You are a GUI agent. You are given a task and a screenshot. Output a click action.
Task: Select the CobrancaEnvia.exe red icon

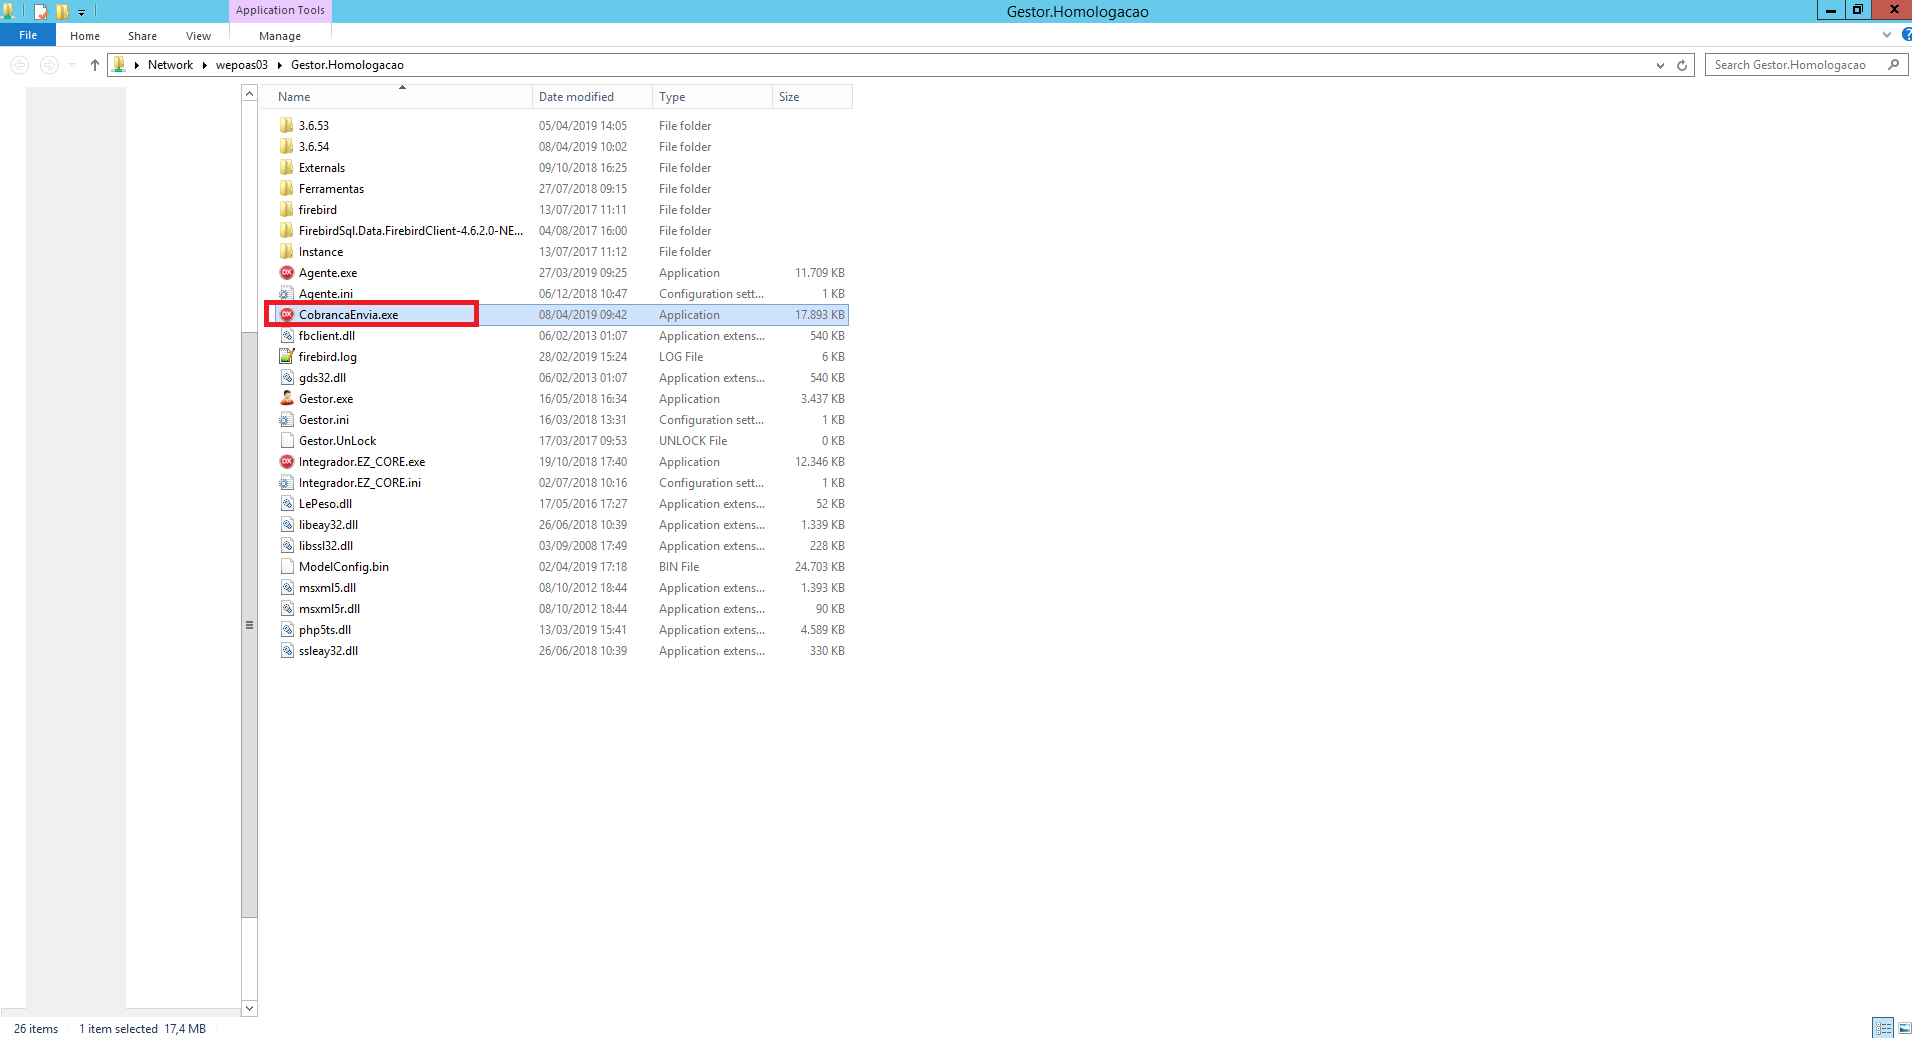point(287,315)
